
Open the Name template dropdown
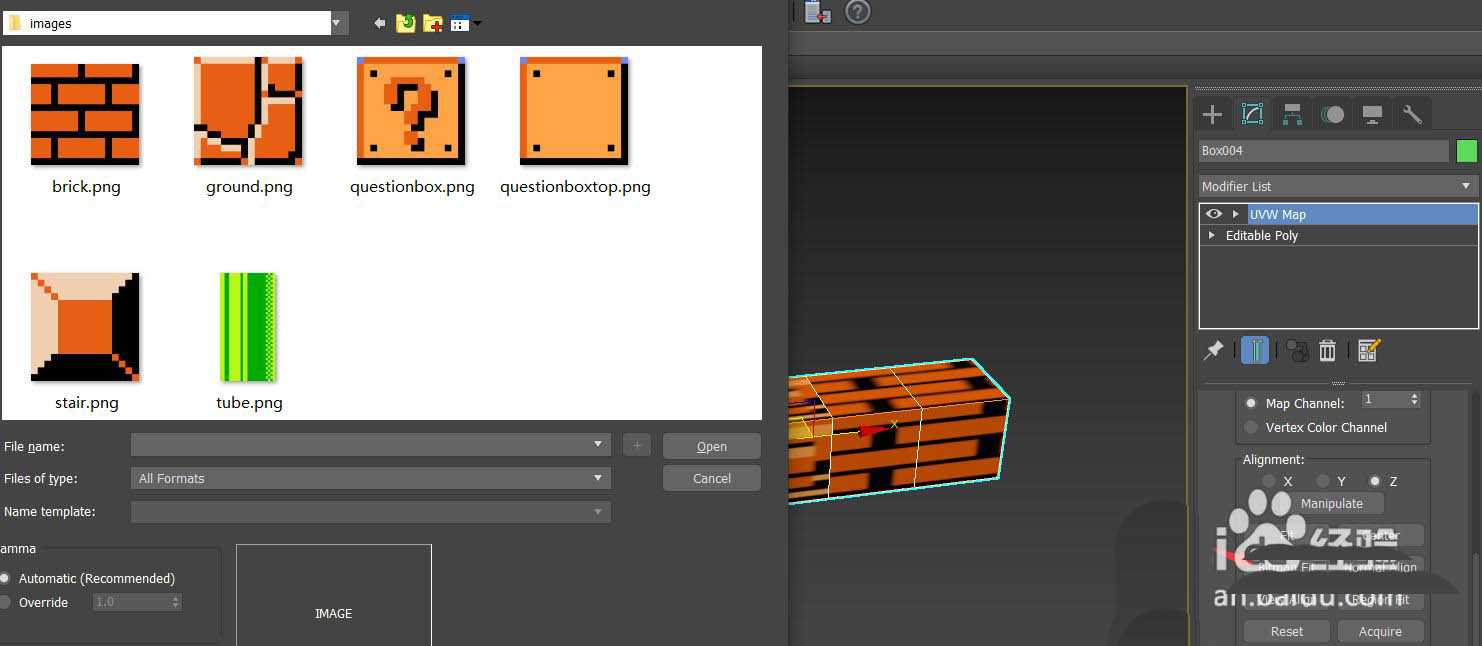click(x=598, y=511)
